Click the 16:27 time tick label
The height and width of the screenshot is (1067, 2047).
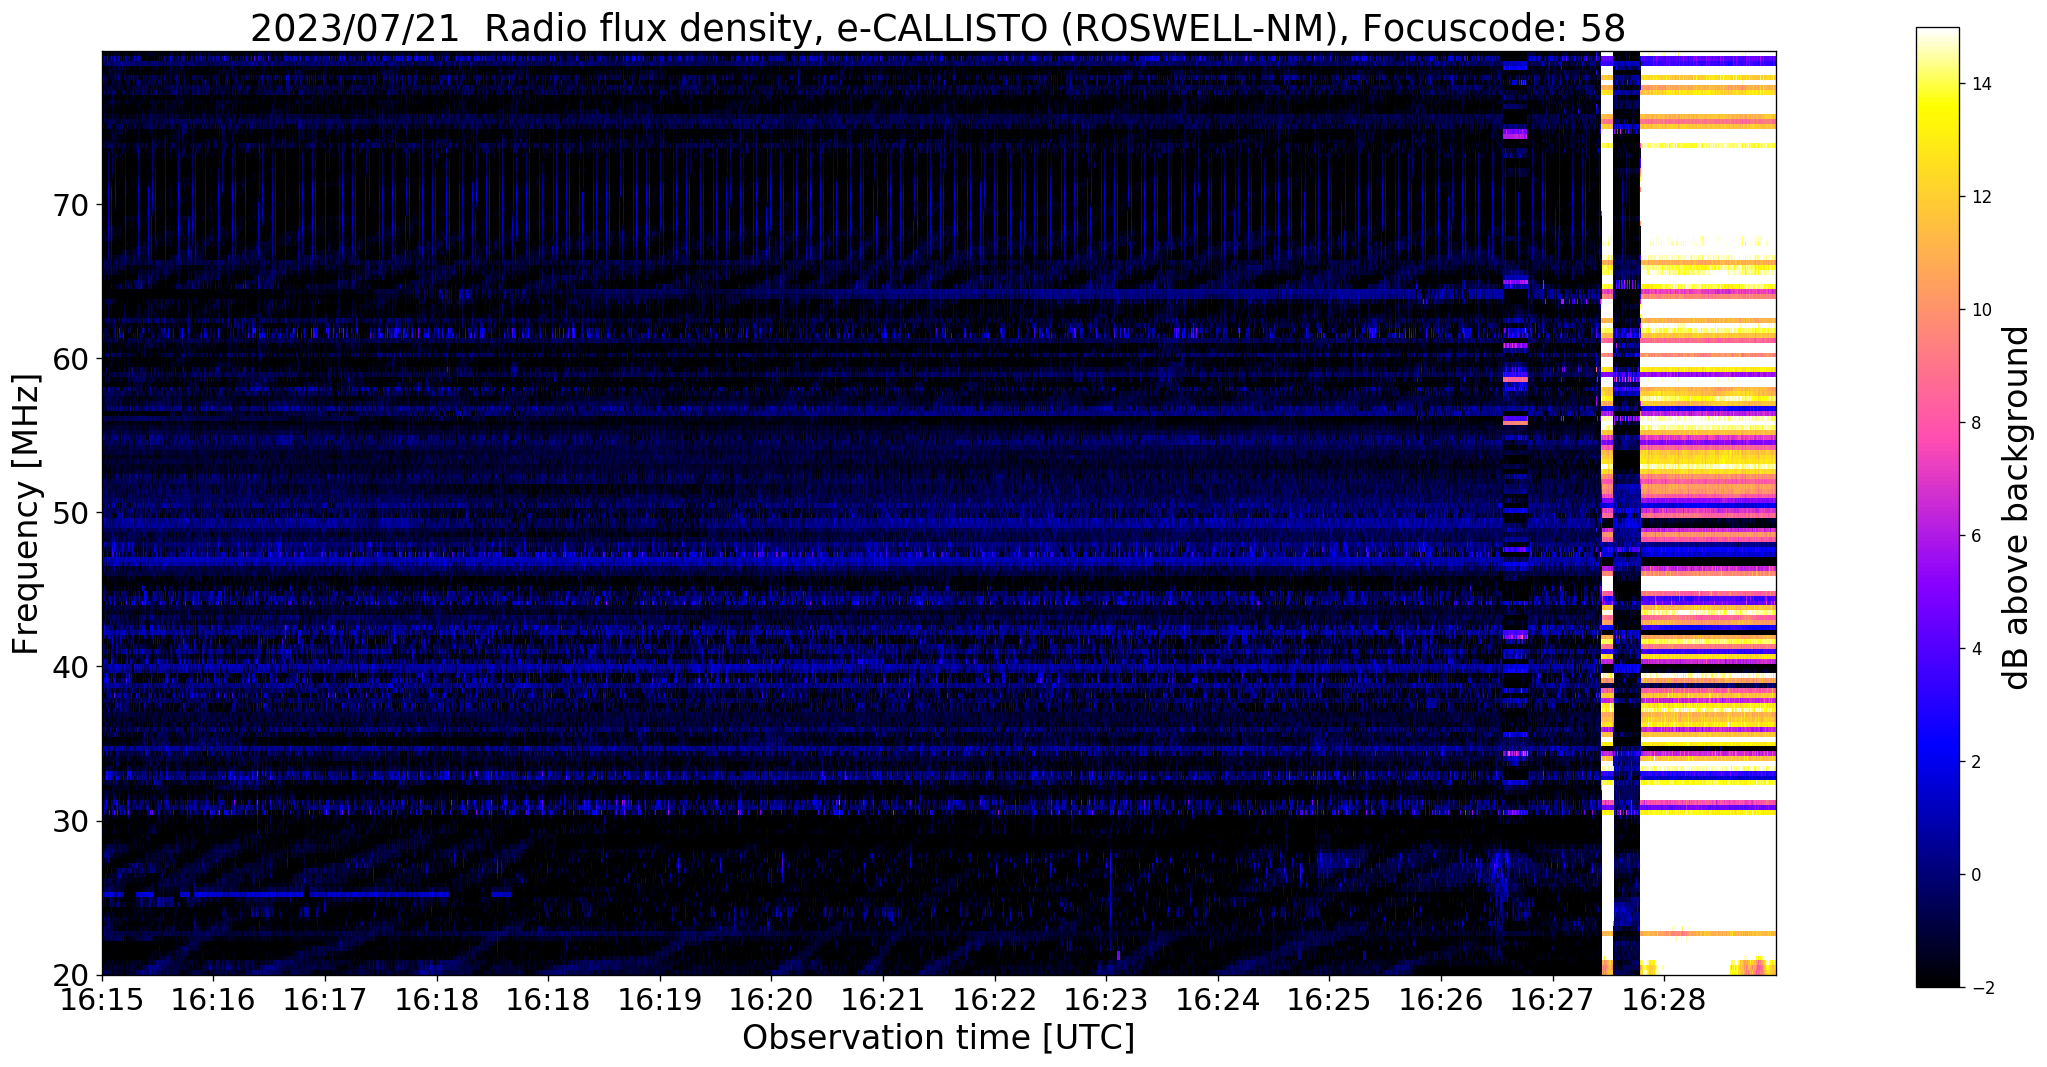coord(1553,1000)
